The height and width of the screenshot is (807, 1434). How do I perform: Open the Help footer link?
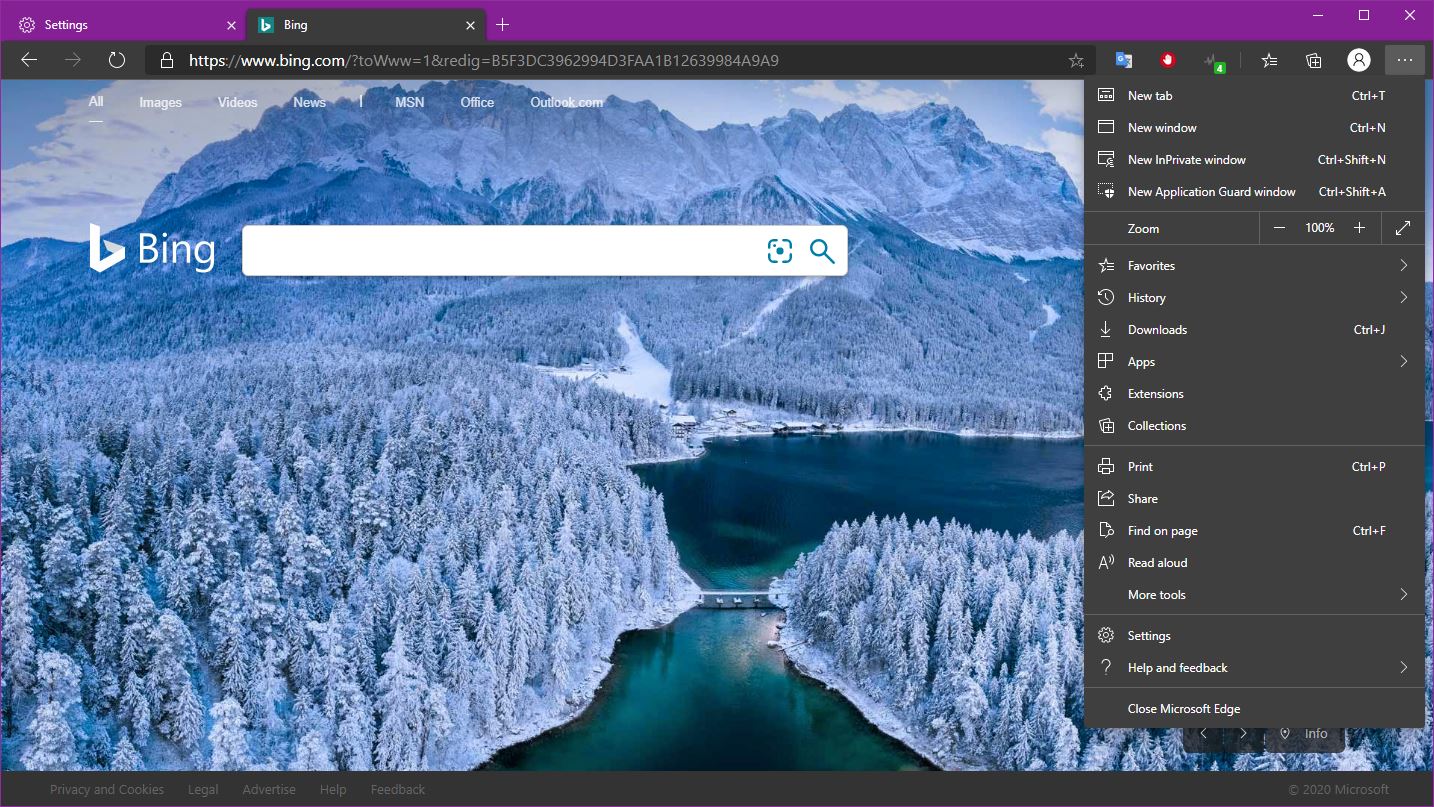tap(333, 789)
